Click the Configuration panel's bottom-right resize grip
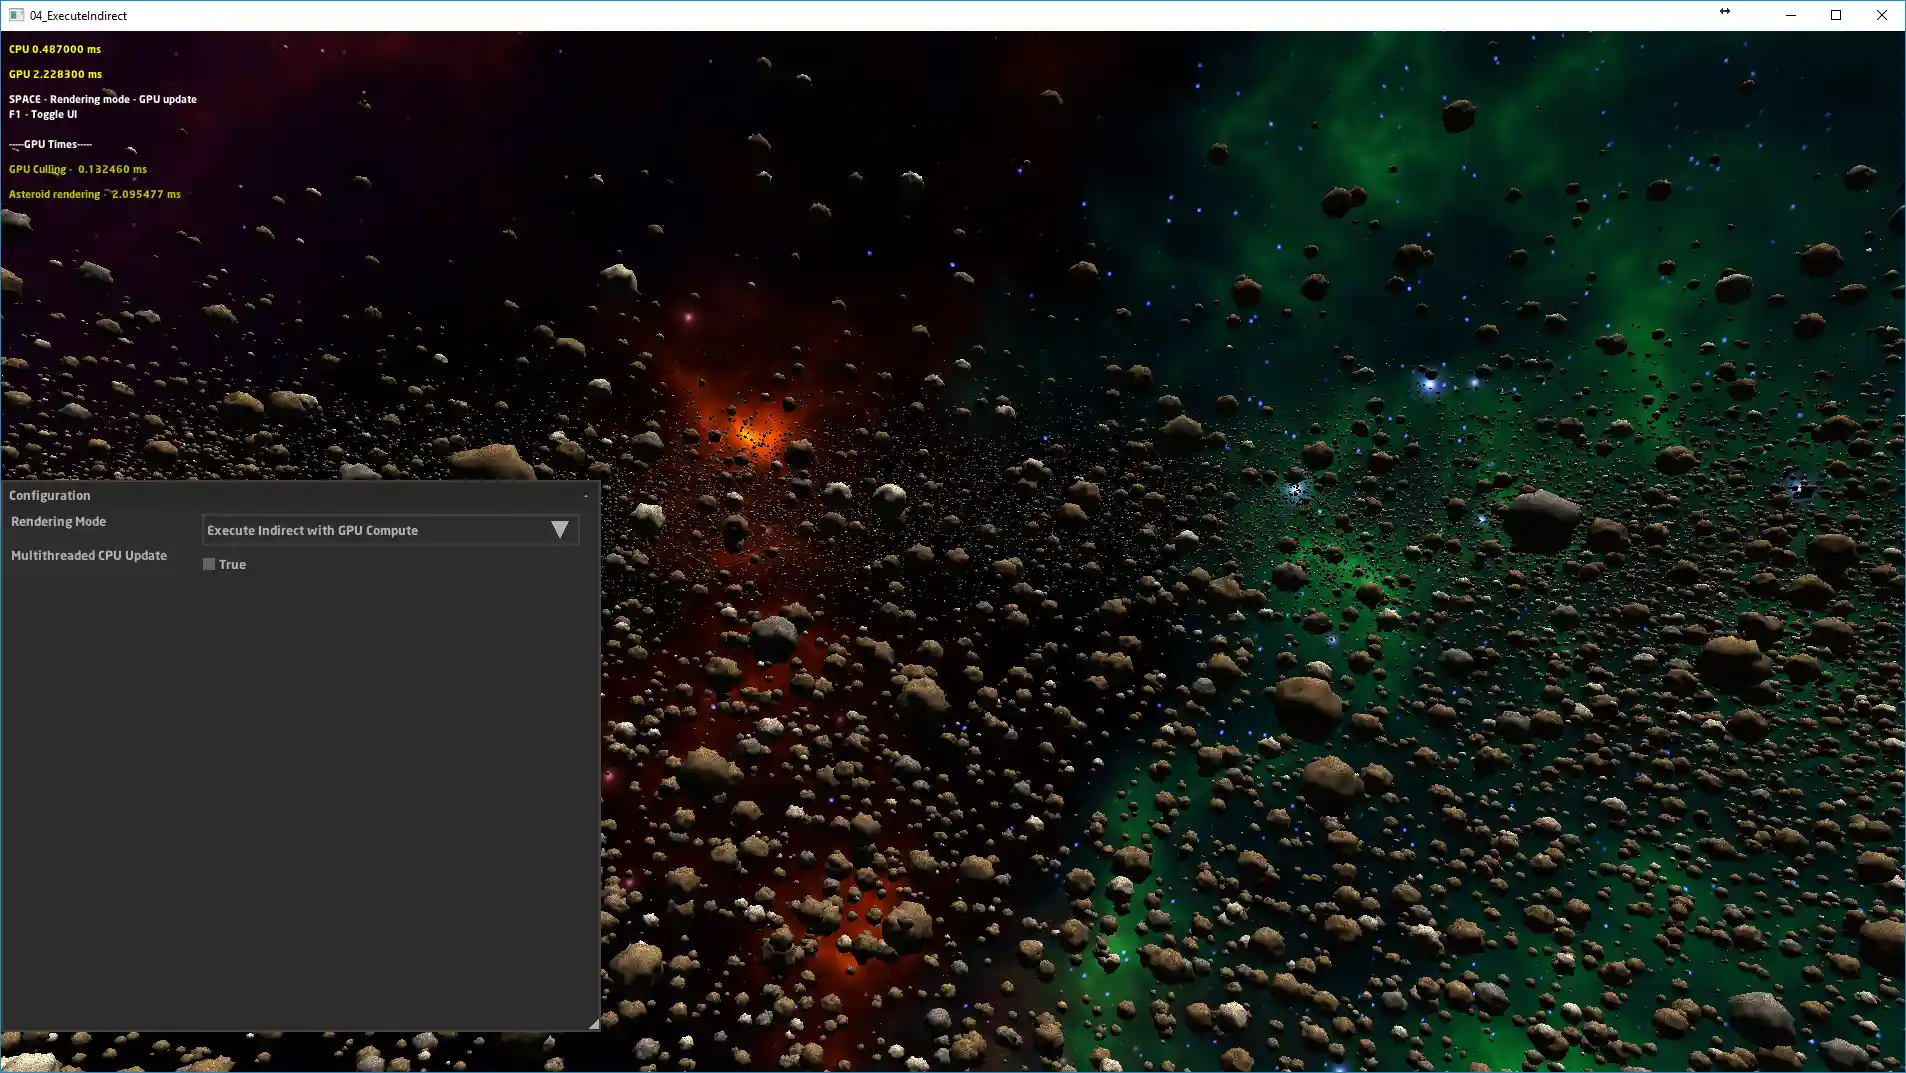The image size is (1906, 1073). coord(593,1023)
